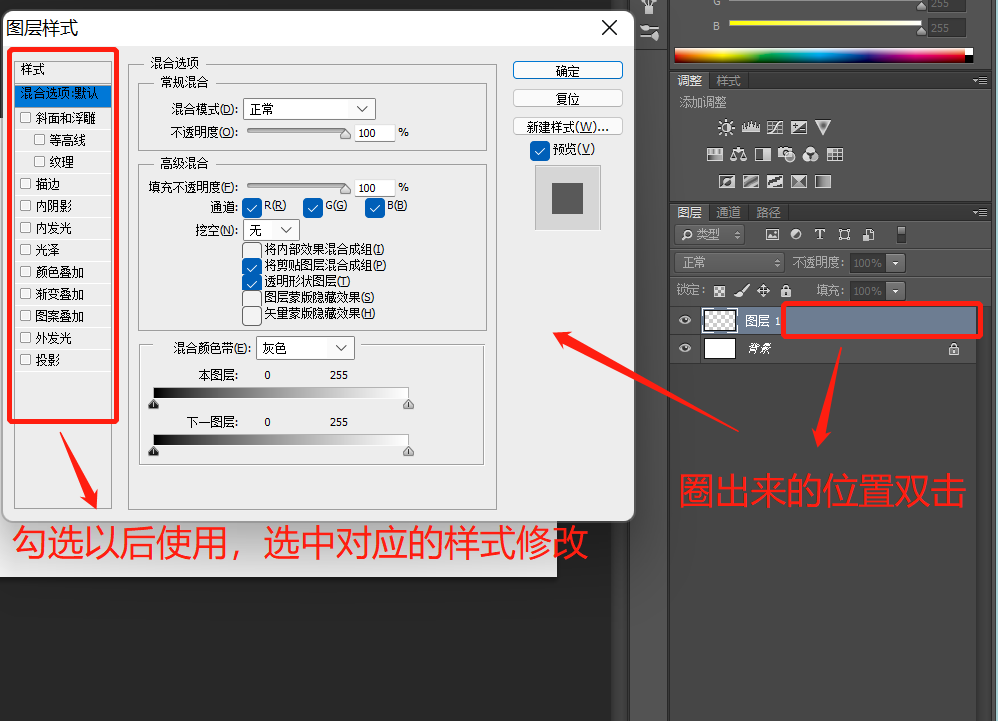Select the 调整 adjustments tab
Screen dimensions: 998x721
click(x=690, y=81)
